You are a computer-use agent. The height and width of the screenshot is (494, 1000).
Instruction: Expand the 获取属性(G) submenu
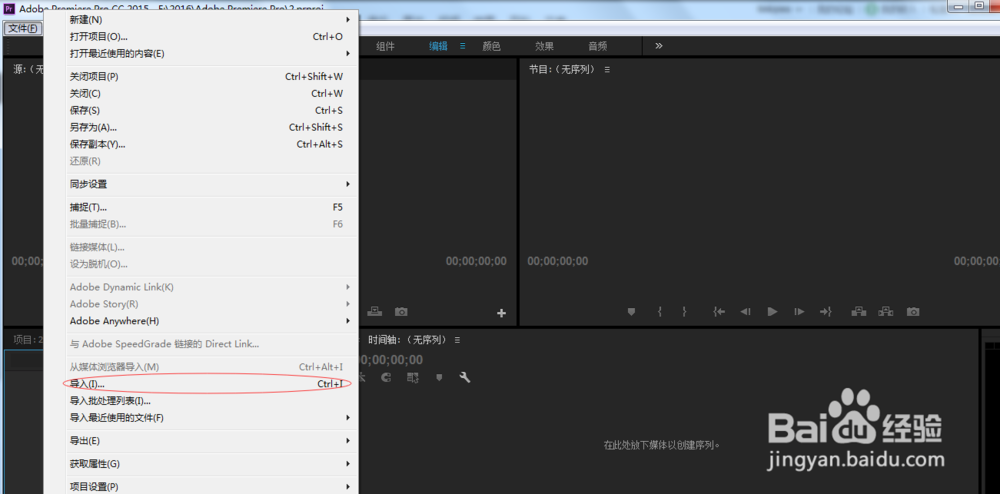pos(202,463)
